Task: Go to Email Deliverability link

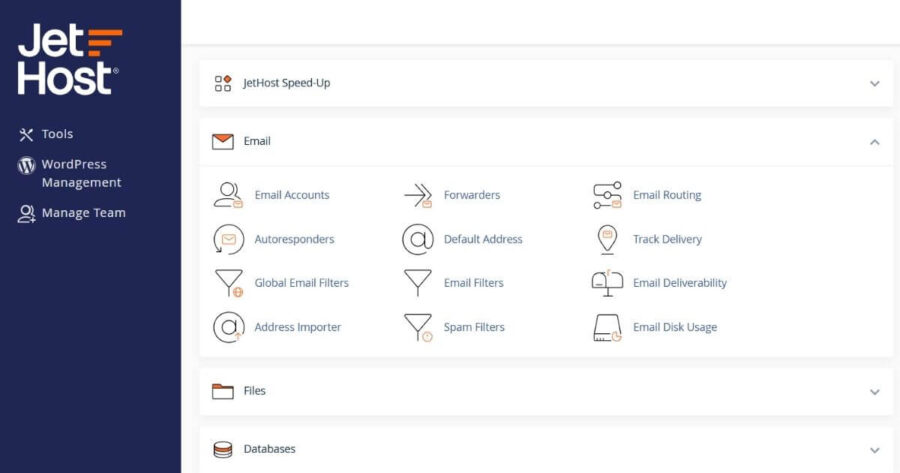Action: click(680, 283)
